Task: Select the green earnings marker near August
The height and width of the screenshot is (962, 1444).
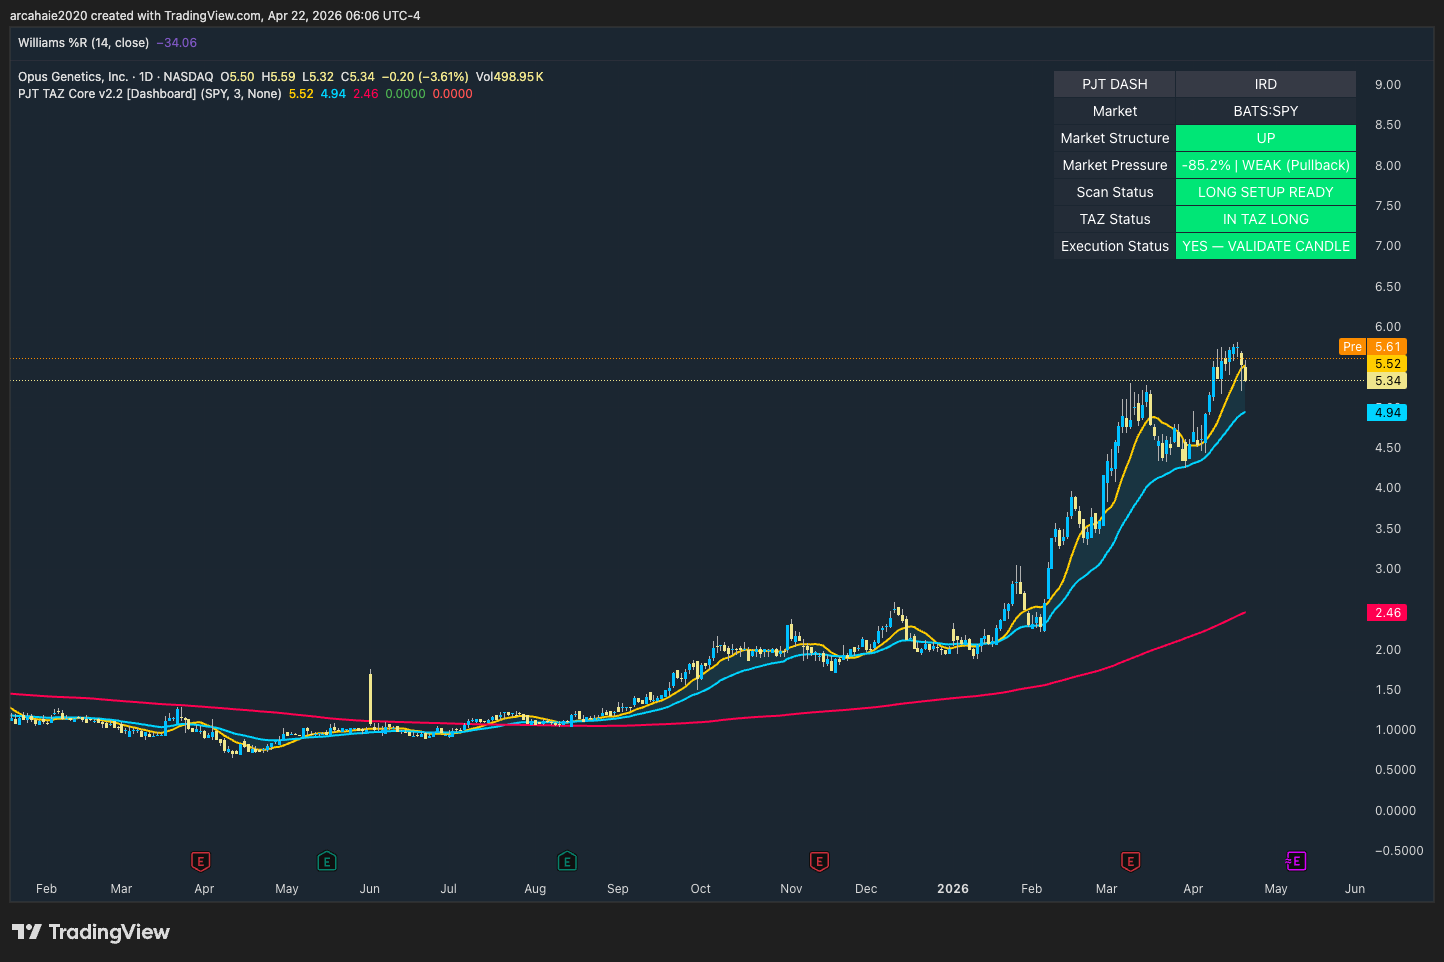Action: tap(567, 861)
